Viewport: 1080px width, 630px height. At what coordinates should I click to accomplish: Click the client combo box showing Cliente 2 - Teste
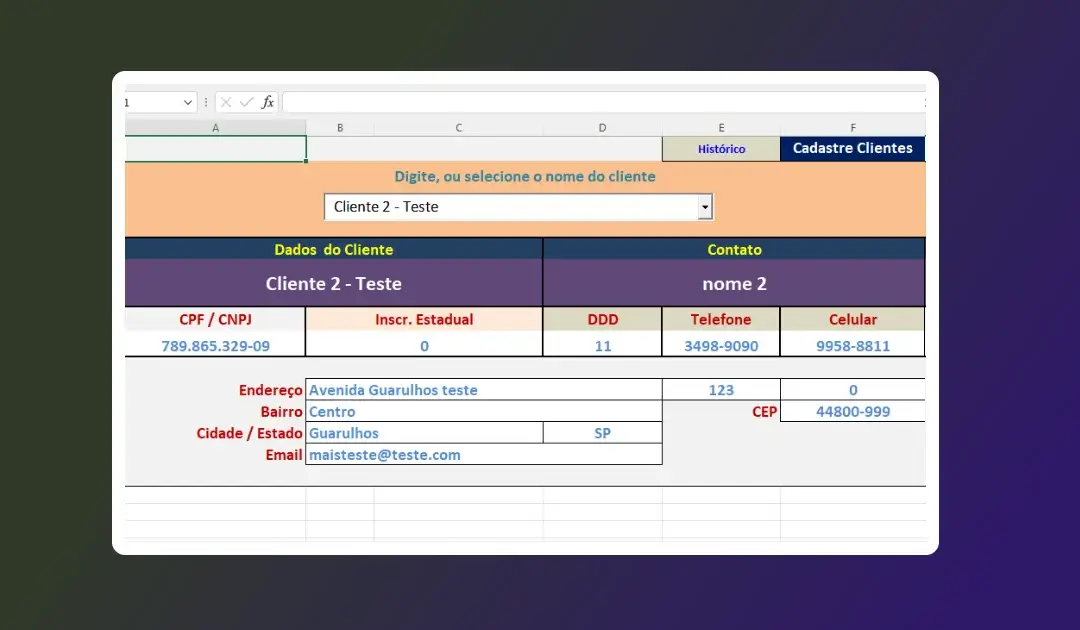point(510,207)
